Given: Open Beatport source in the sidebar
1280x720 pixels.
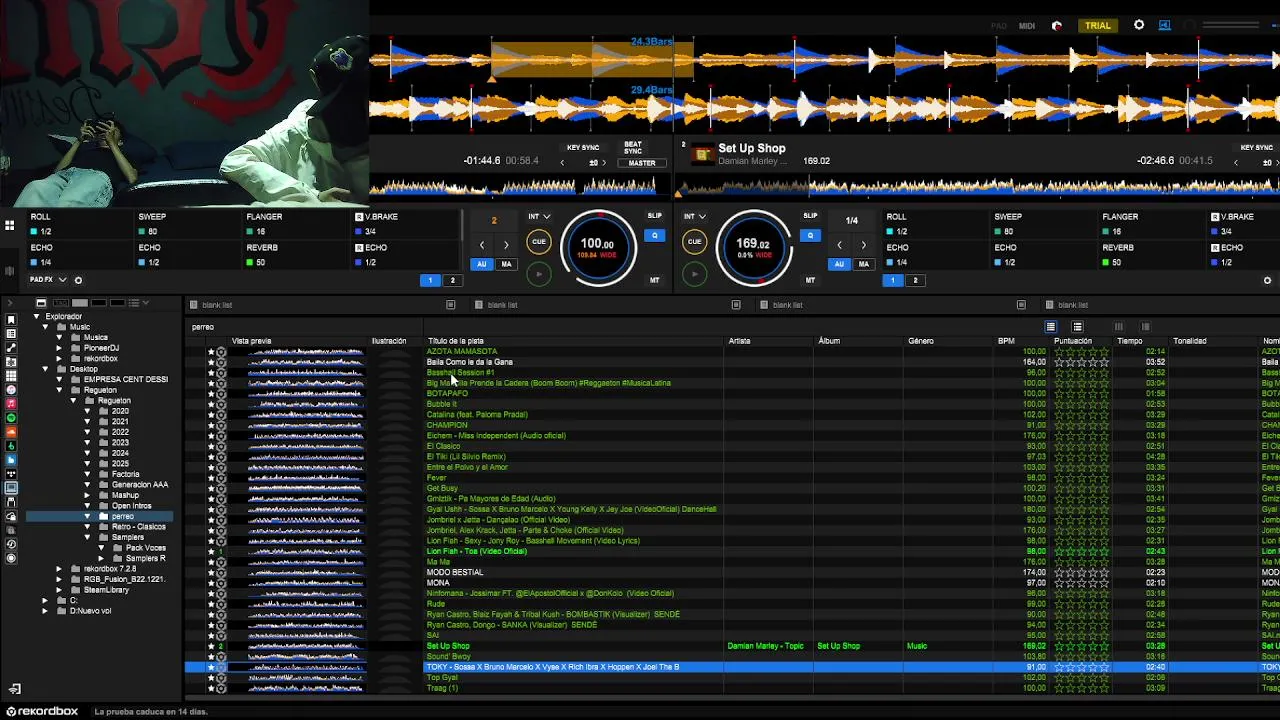Looking at the screenshot, I should coord(11,445).
